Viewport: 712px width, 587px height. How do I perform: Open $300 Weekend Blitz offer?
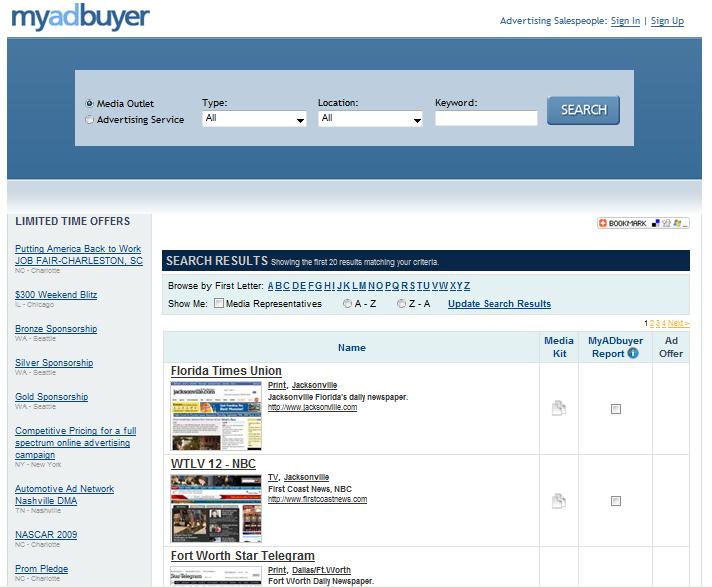[56, 295]
